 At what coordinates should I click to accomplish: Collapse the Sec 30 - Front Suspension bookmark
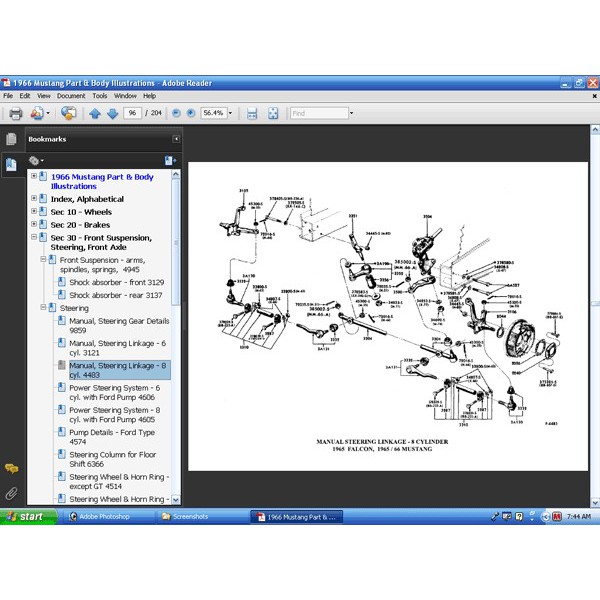pyautogui.click(x=34, y=237)
